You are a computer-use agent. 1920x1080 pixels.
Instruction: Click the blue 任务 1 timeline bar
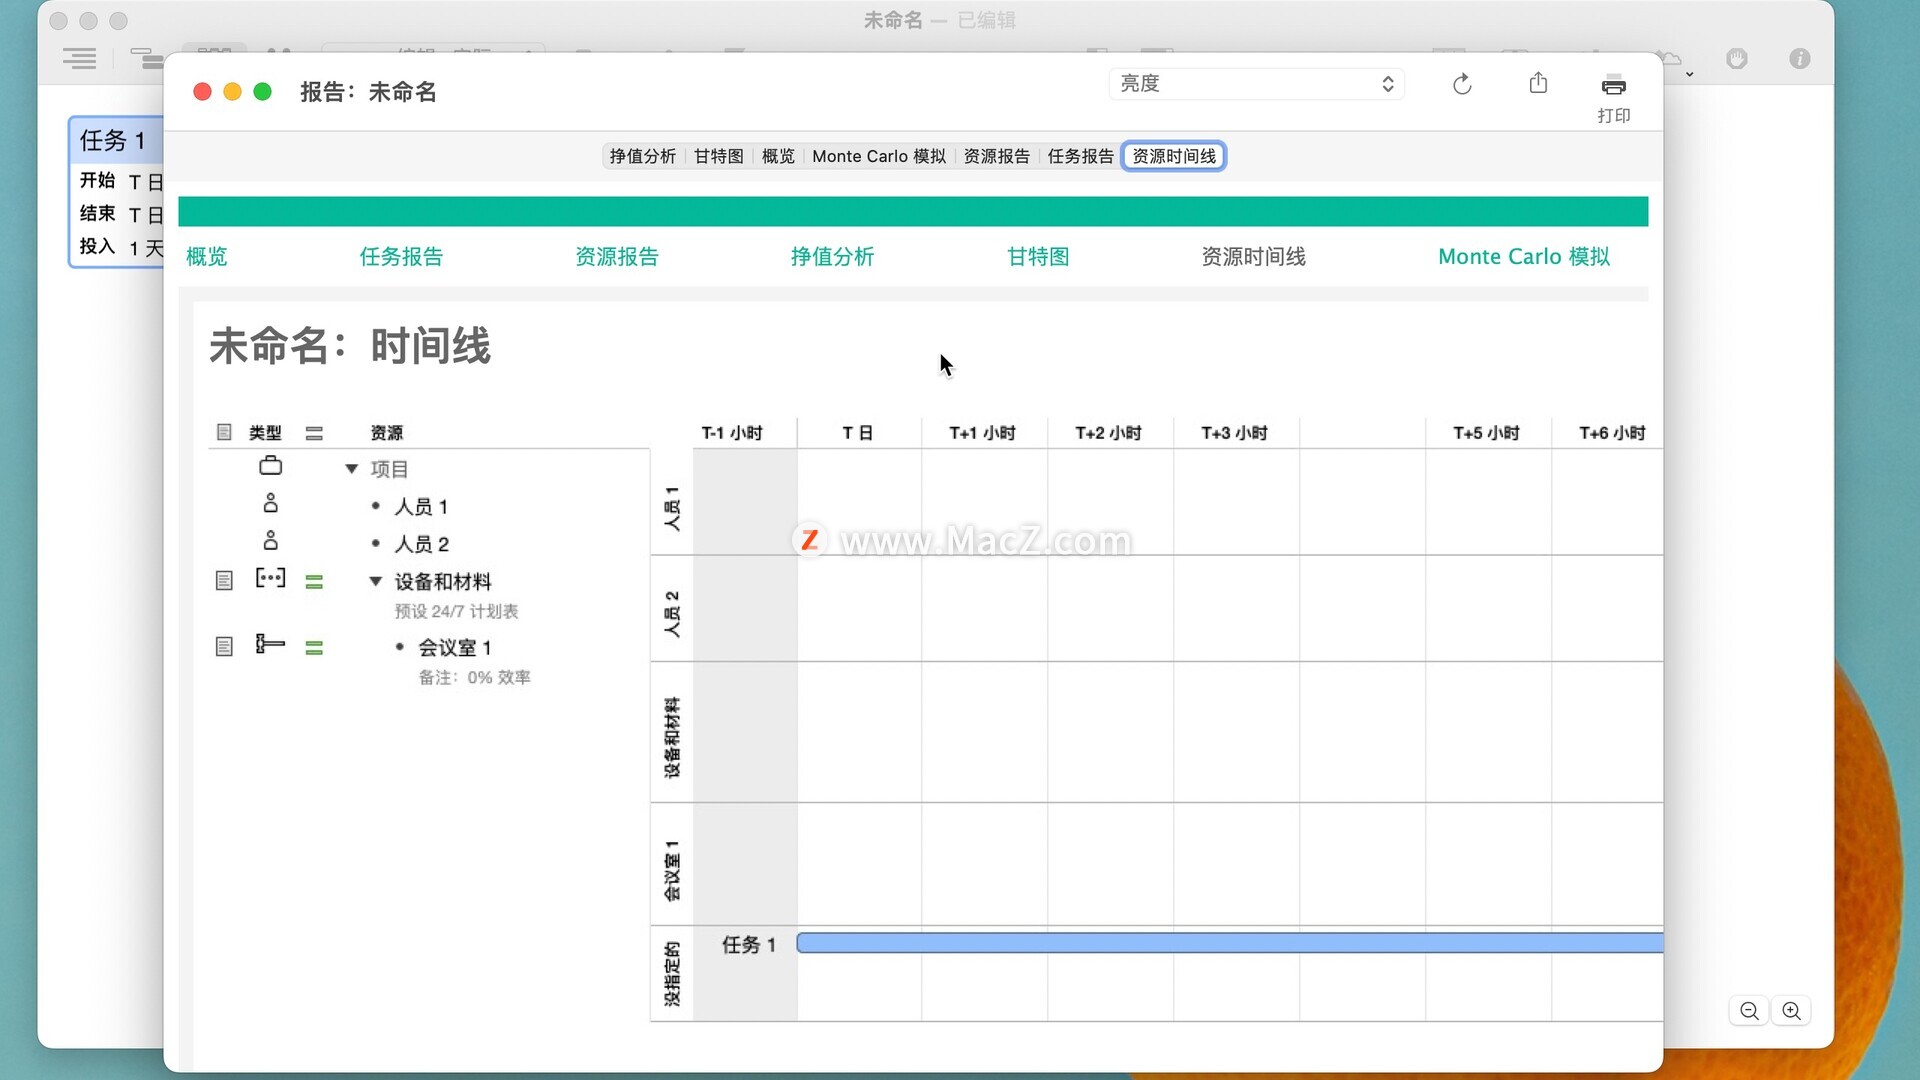[x=1230, y=943]
